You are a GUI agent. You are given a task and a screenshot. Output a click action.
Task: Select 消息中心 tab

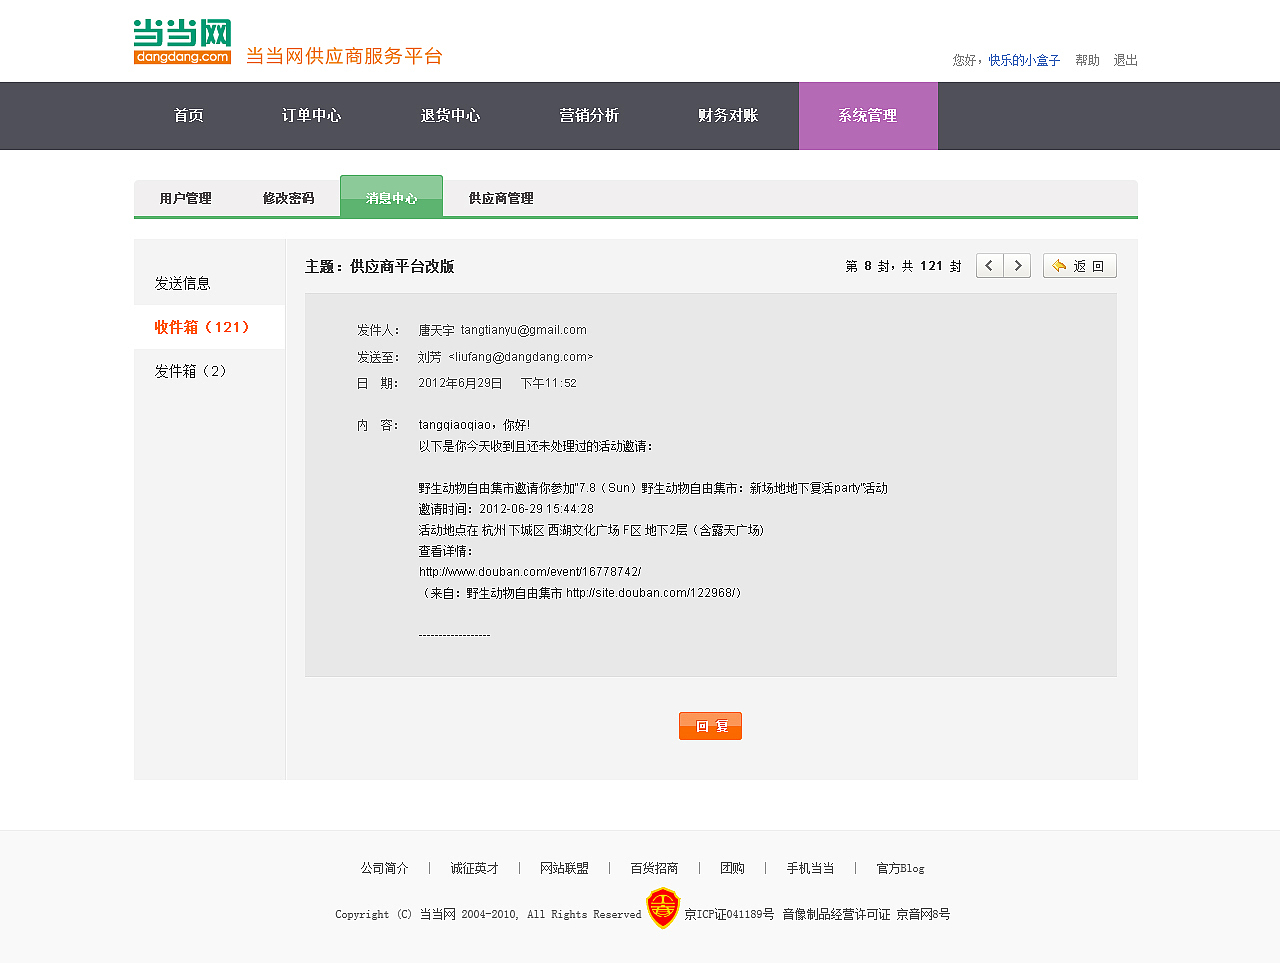click(391, 197)
